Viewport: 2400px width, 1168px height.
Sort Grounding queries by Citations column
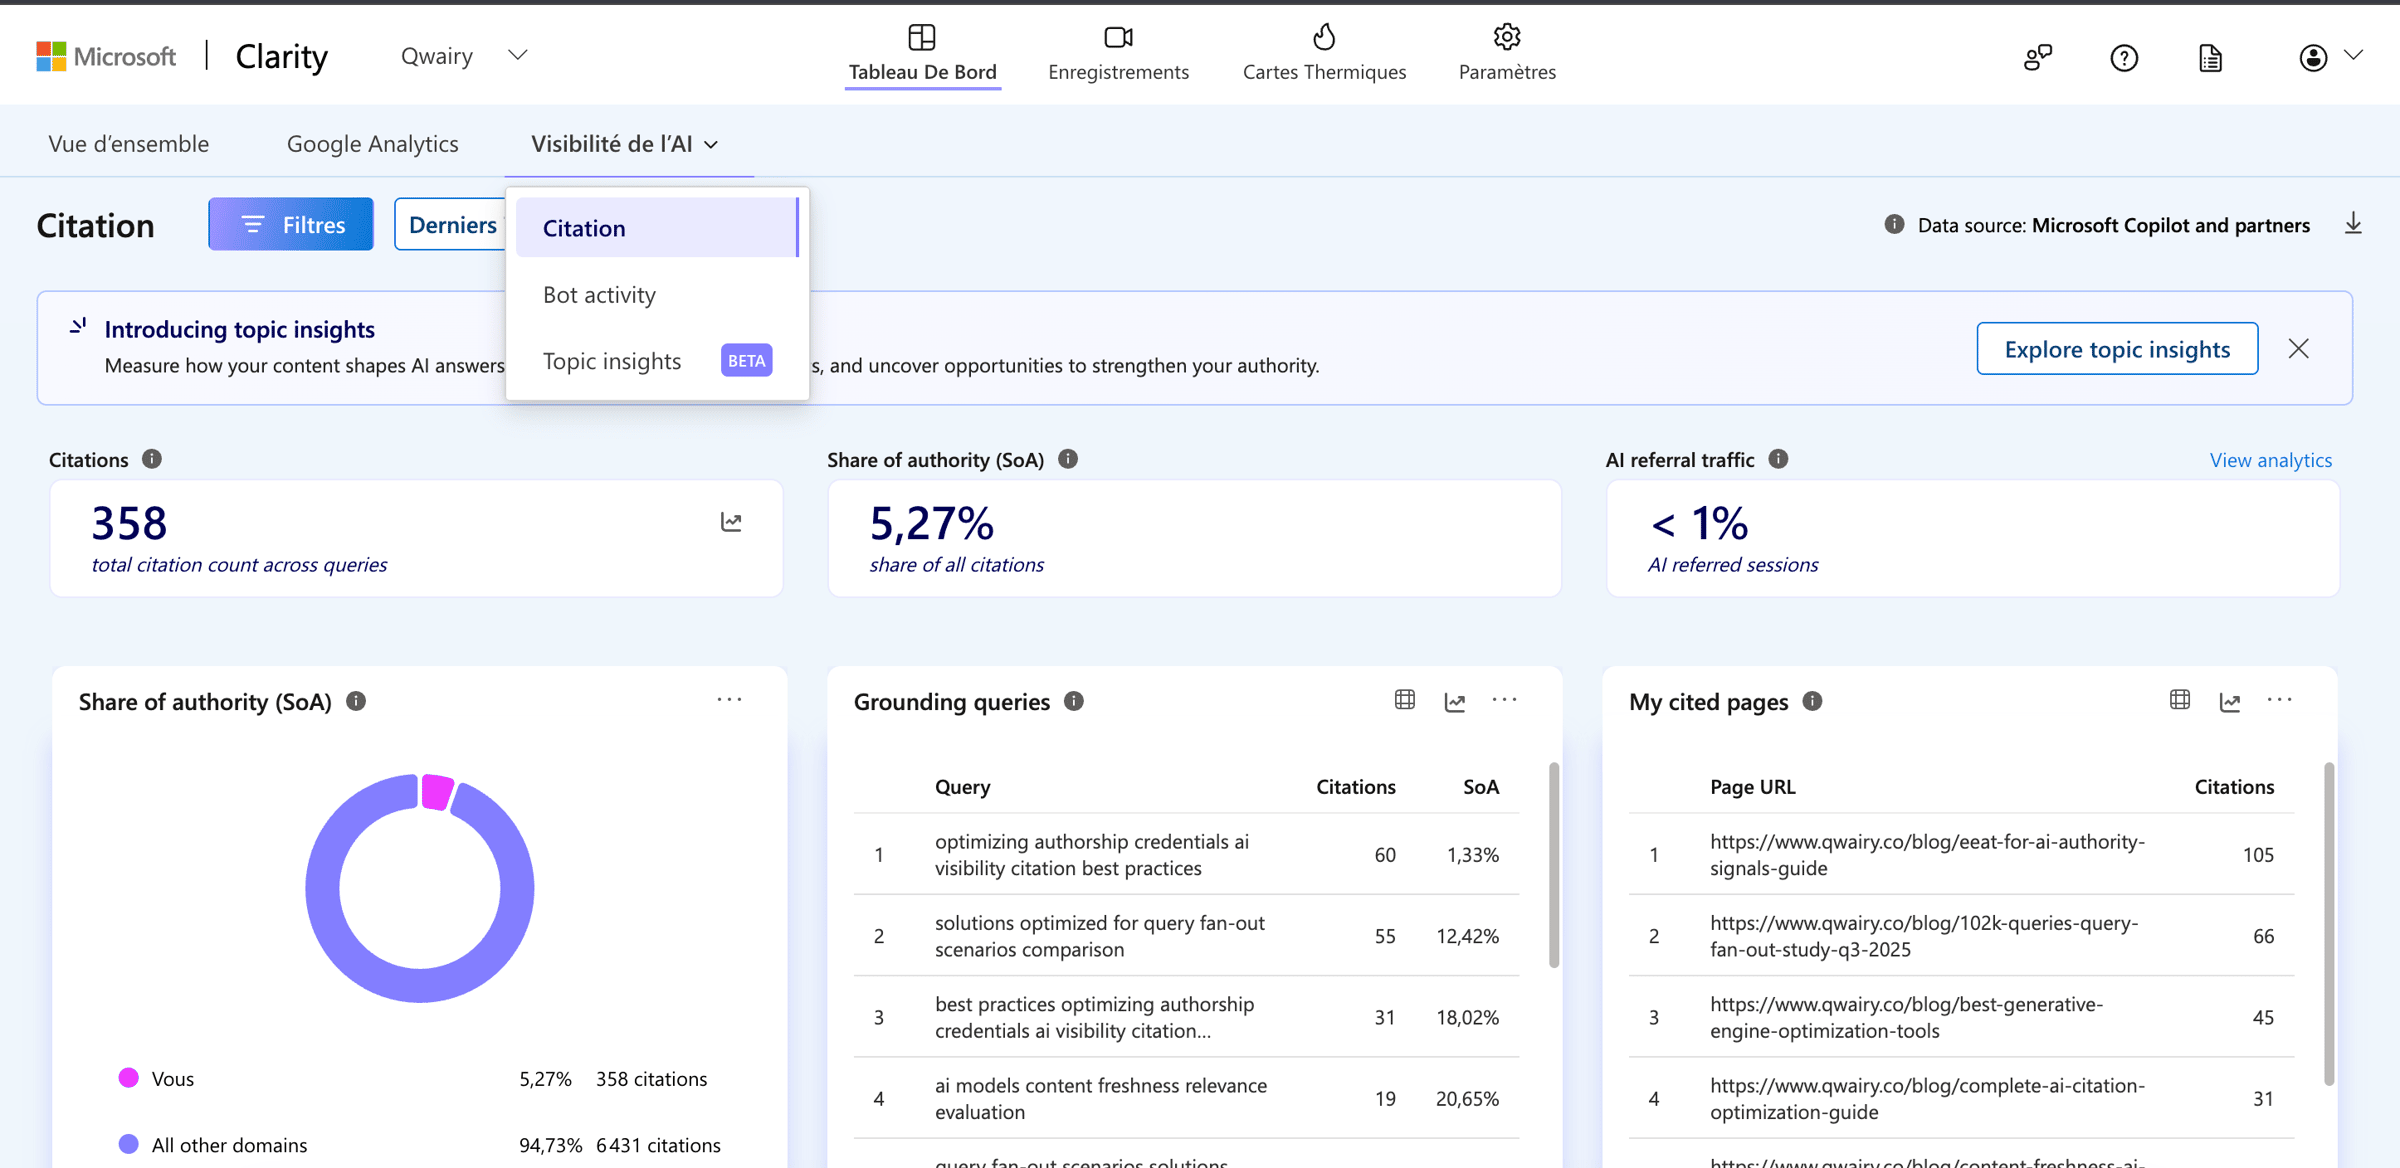(1355, 787)
